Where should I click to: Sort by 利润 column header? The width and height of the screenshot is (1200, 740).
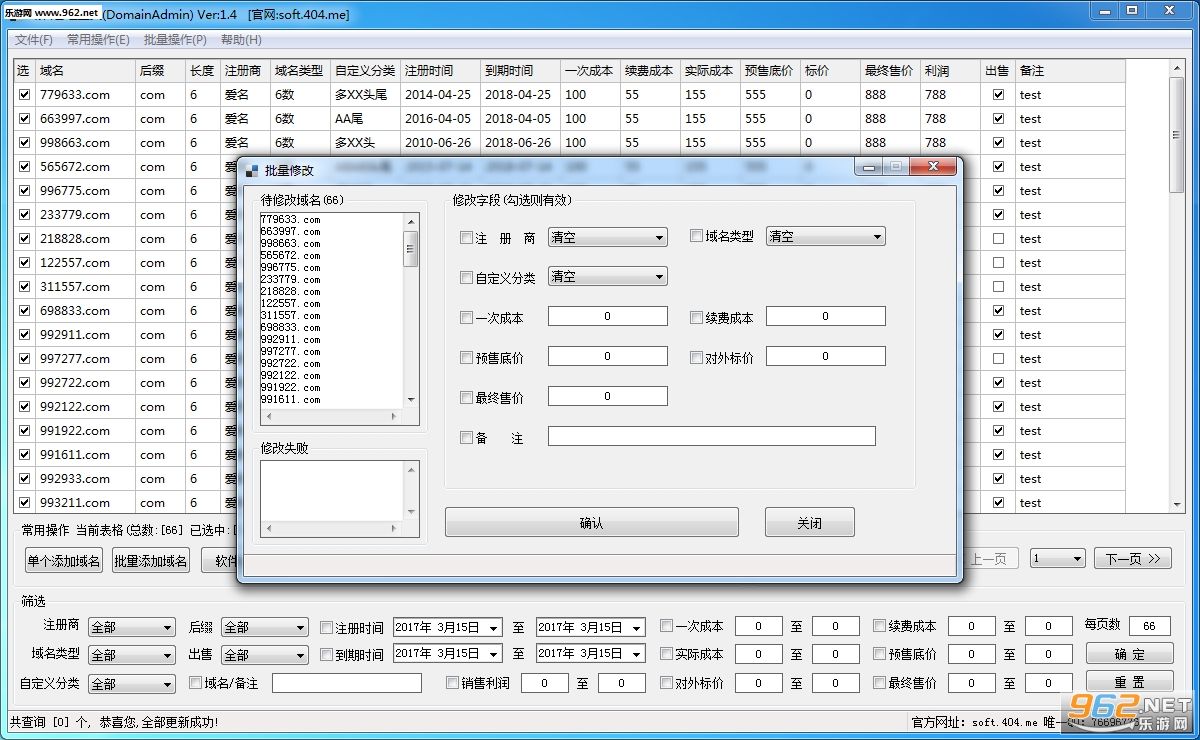point(951,71)
